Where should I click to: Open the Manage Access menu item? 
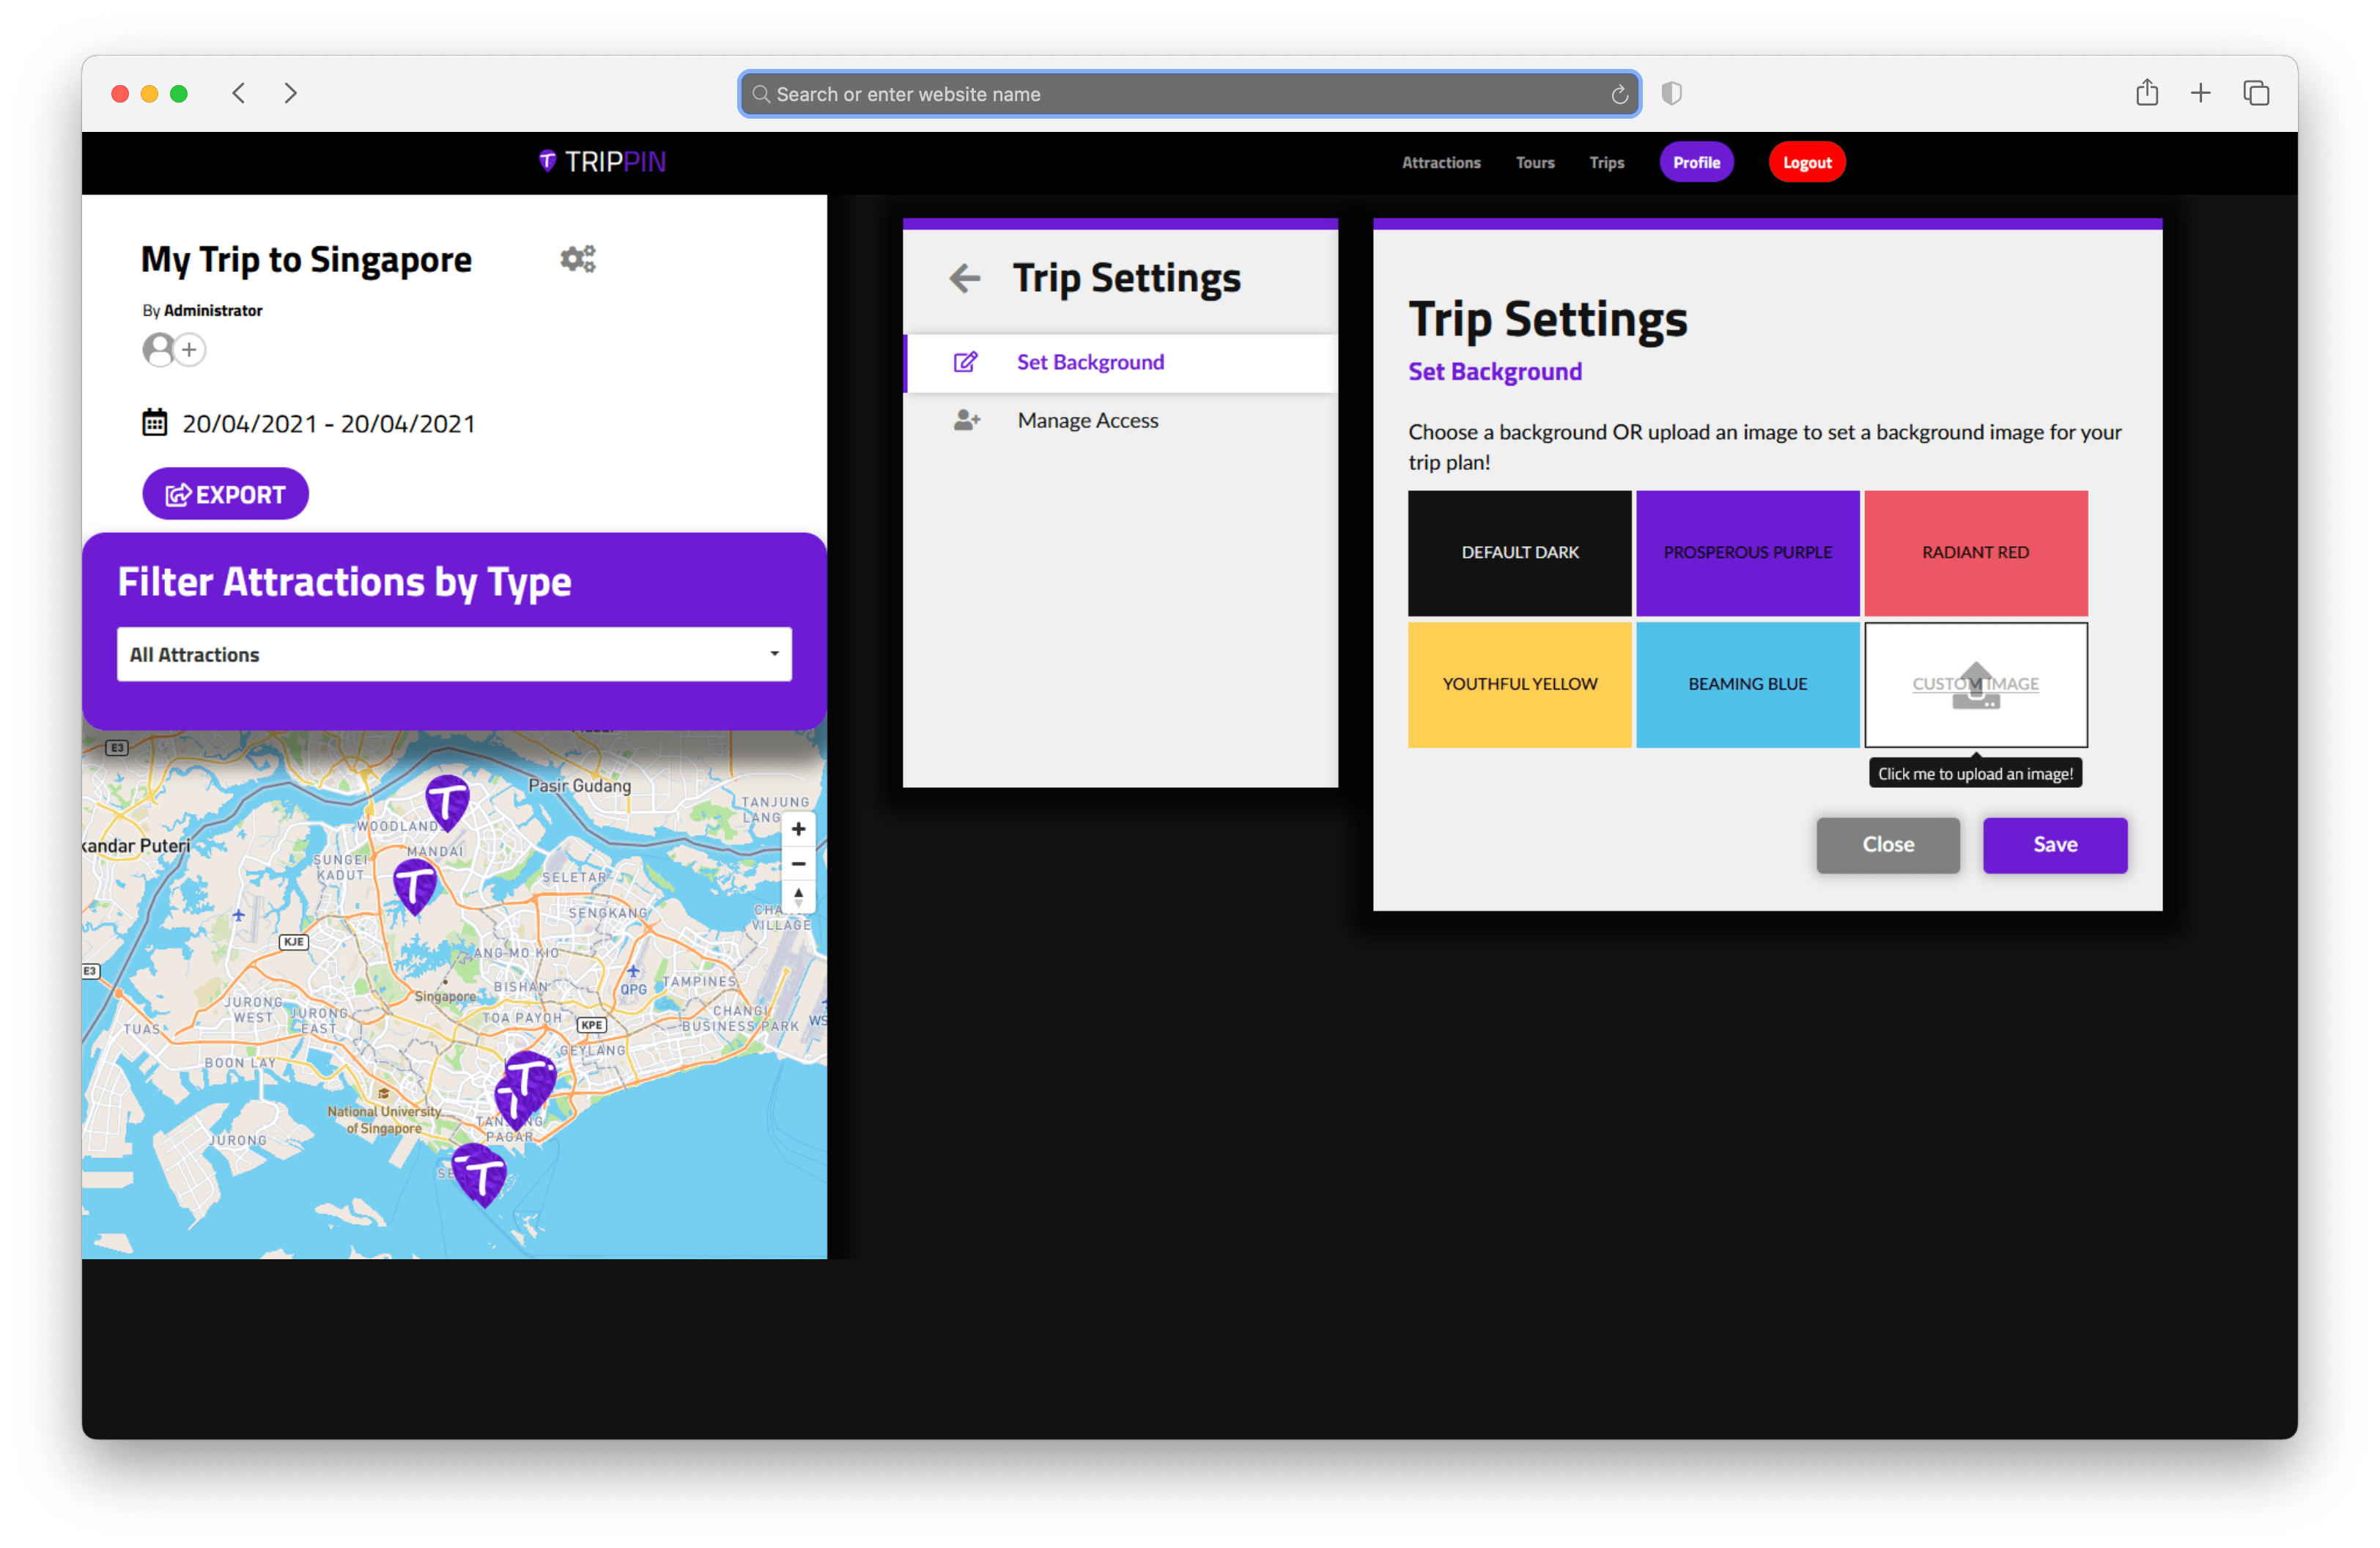click(1087, 421)
